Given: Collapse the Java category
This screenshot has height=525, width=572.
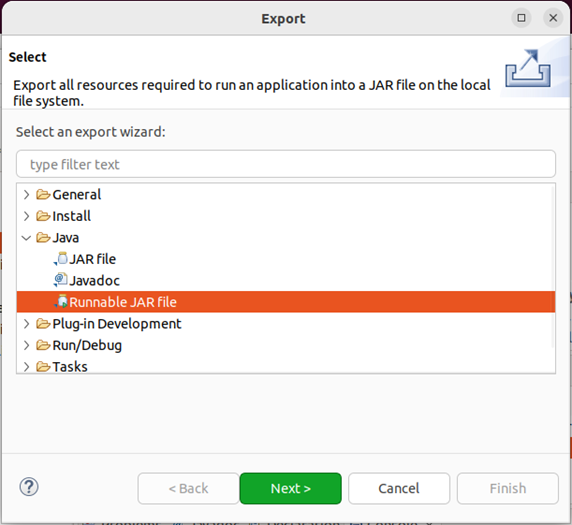Looking at the screenshot, I should (26, 238).
